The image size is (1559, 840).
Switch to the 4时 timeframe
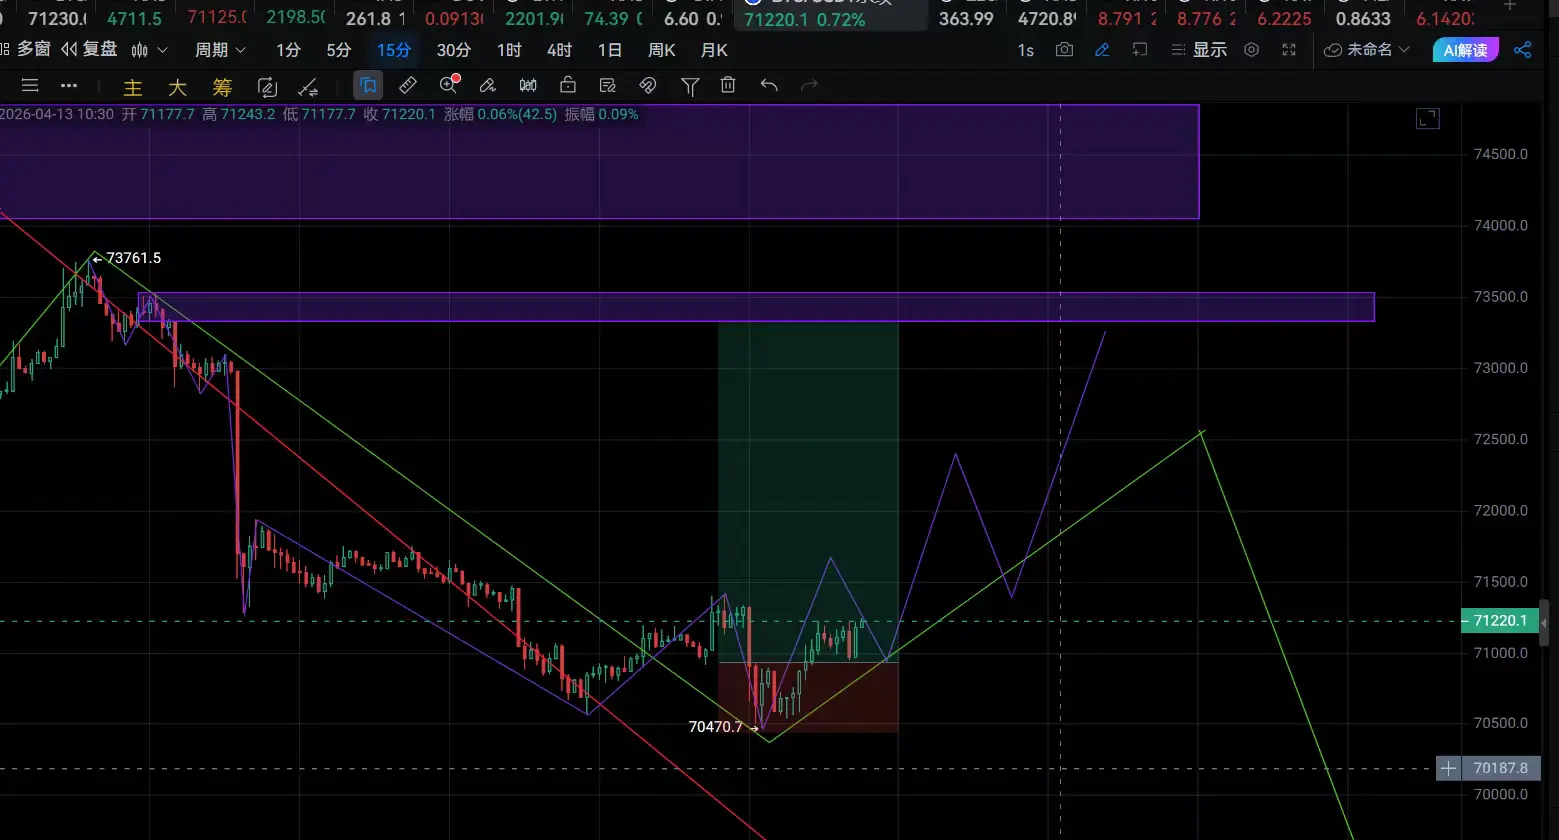pyautogui.click(x=560, y=49)
